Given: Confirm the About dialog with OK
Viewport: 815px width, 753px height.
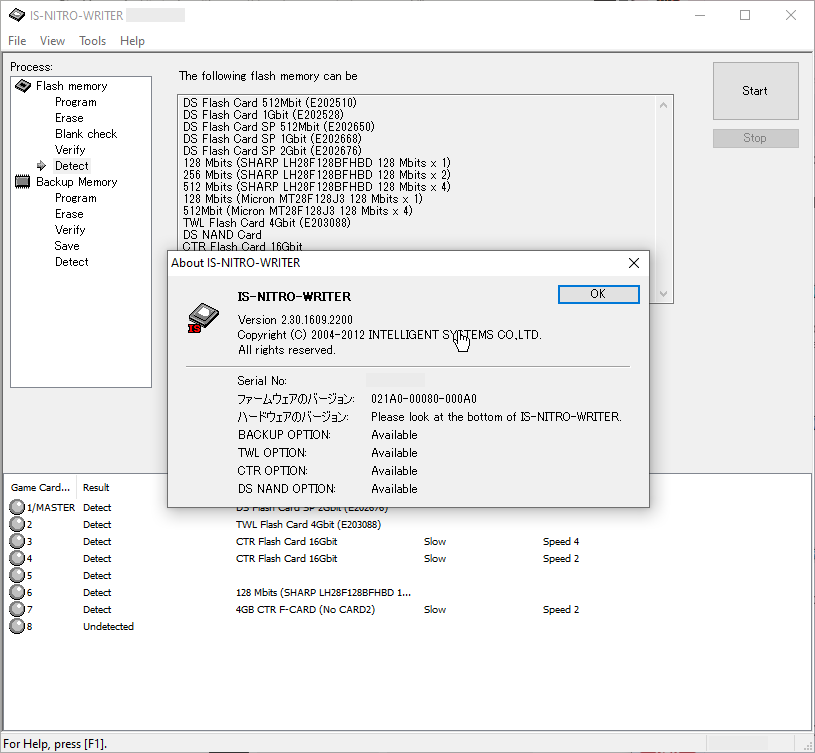Looking at the screenshot, I should tap(598, 294).
